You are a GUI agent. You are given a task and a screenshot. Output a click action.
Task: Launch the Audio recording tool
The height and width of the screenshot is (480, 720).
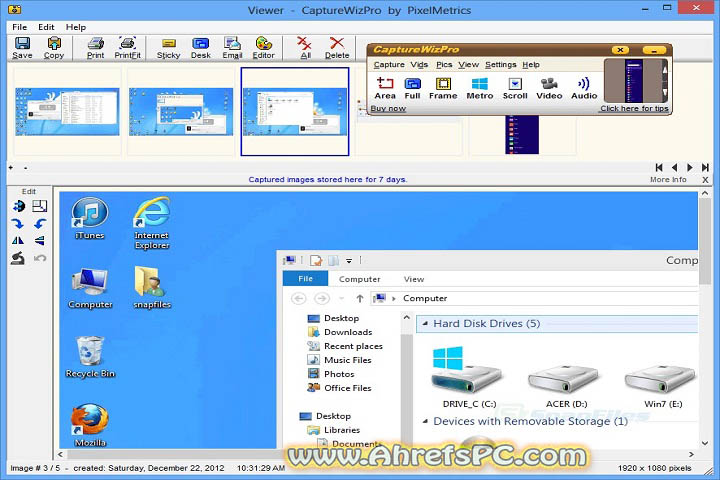coord(584,88)
